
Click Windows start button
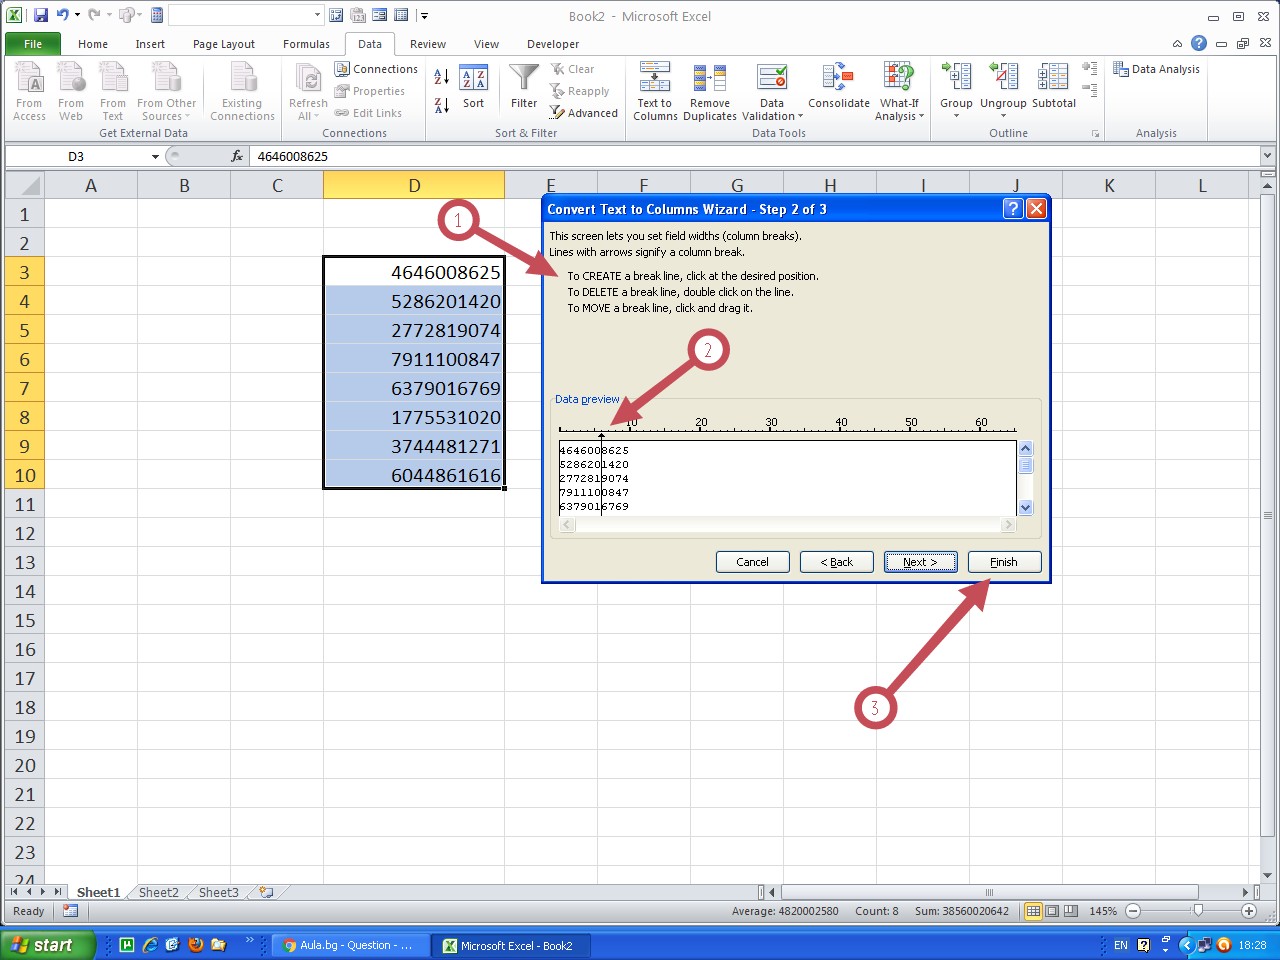48,945
